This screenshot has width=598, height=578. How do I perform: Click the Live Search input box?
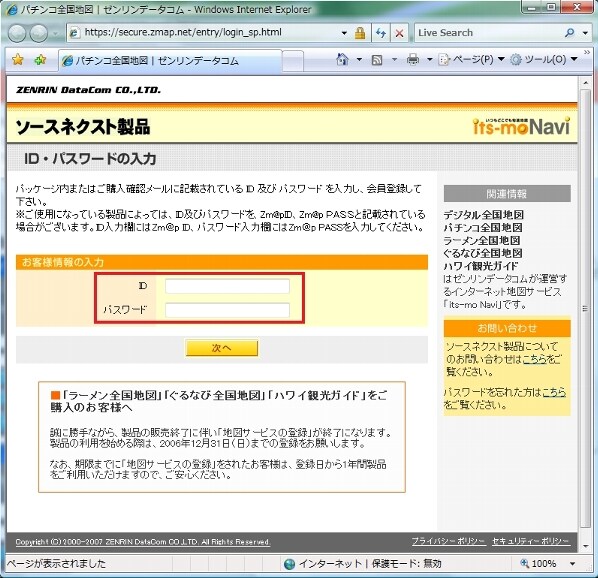[x=488, y=33]
